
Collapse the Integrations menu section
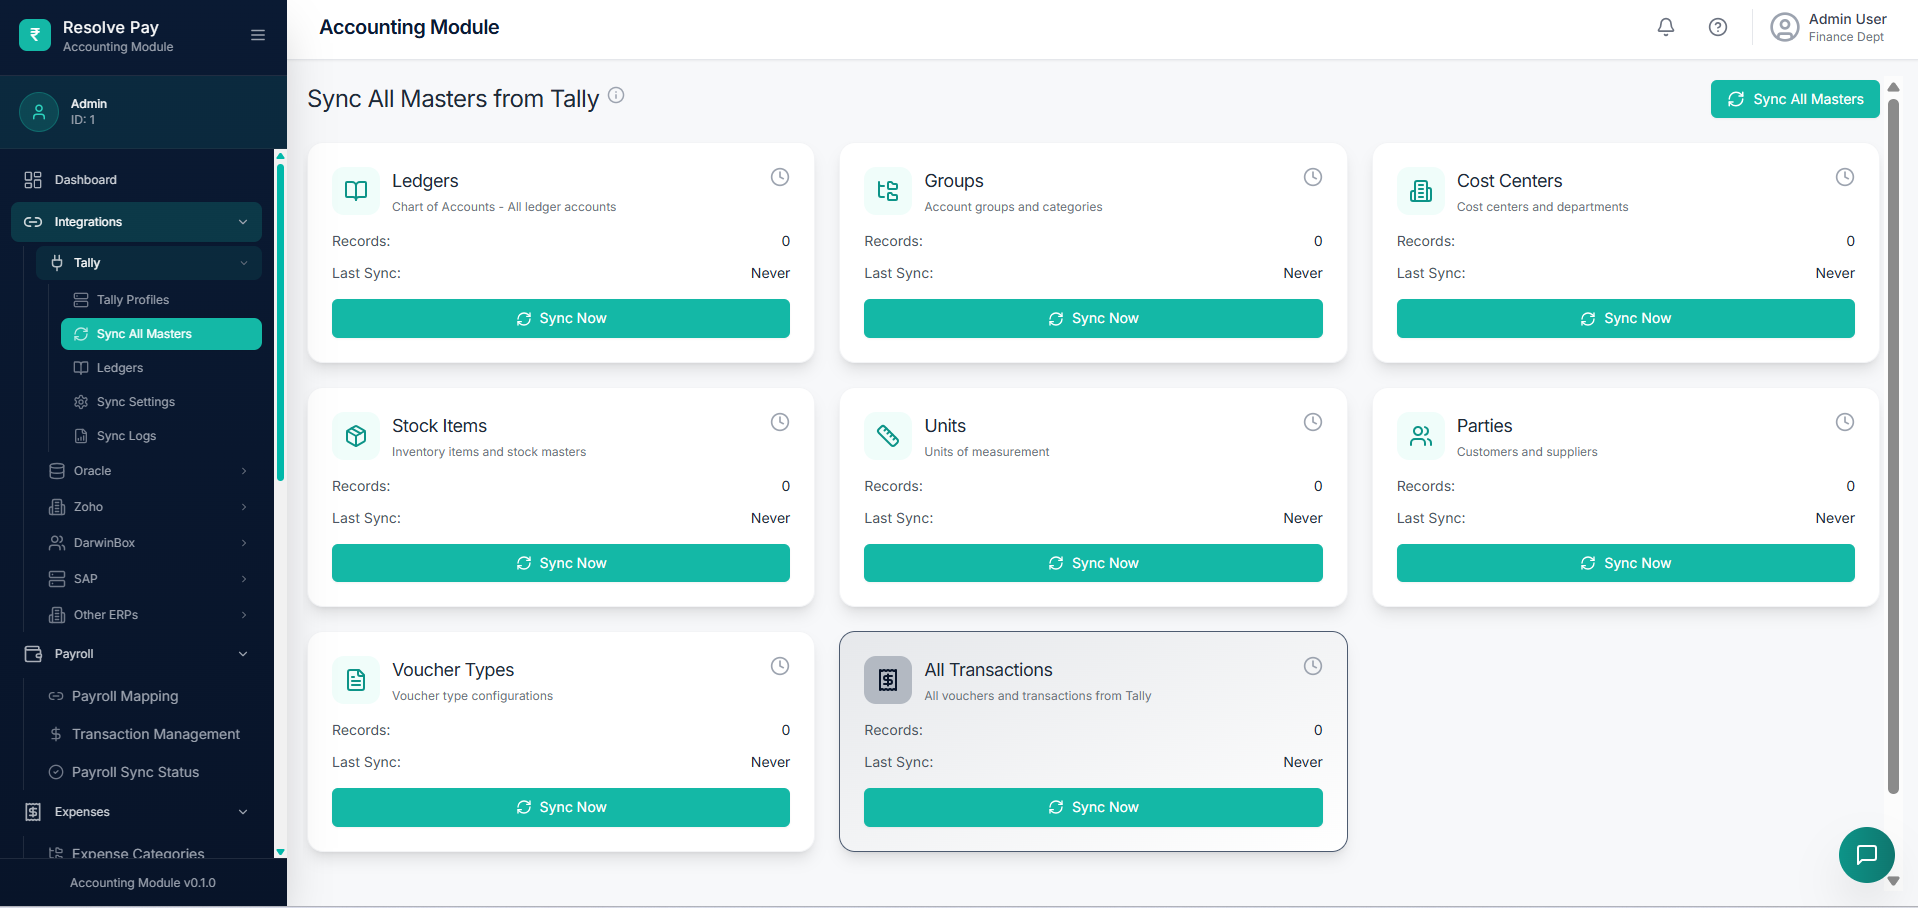click(136, 222)
